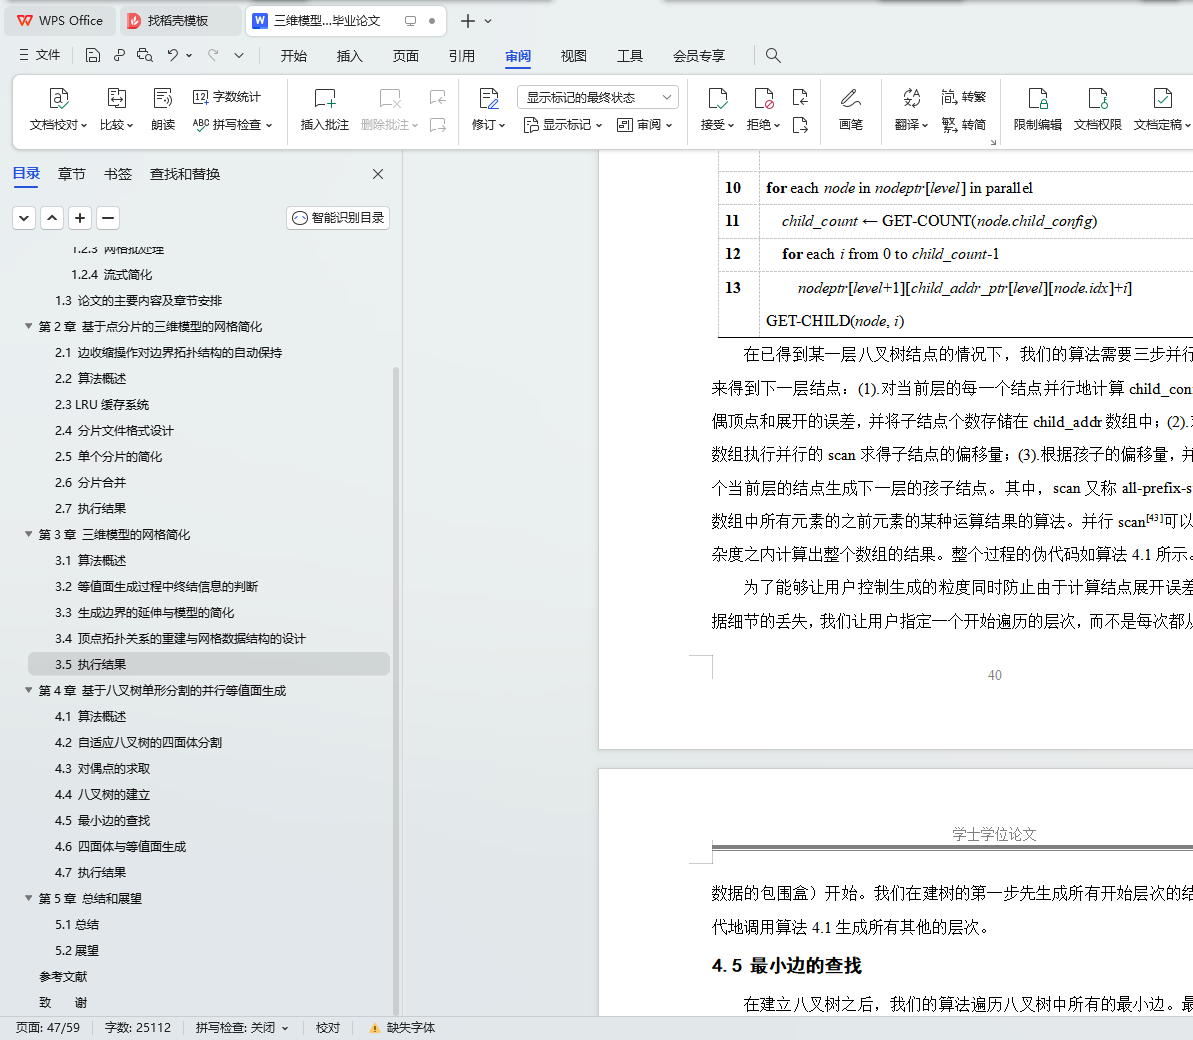Convert simplified to traditional (转繁)
Screen dimensions: 1193x1040
963,97
